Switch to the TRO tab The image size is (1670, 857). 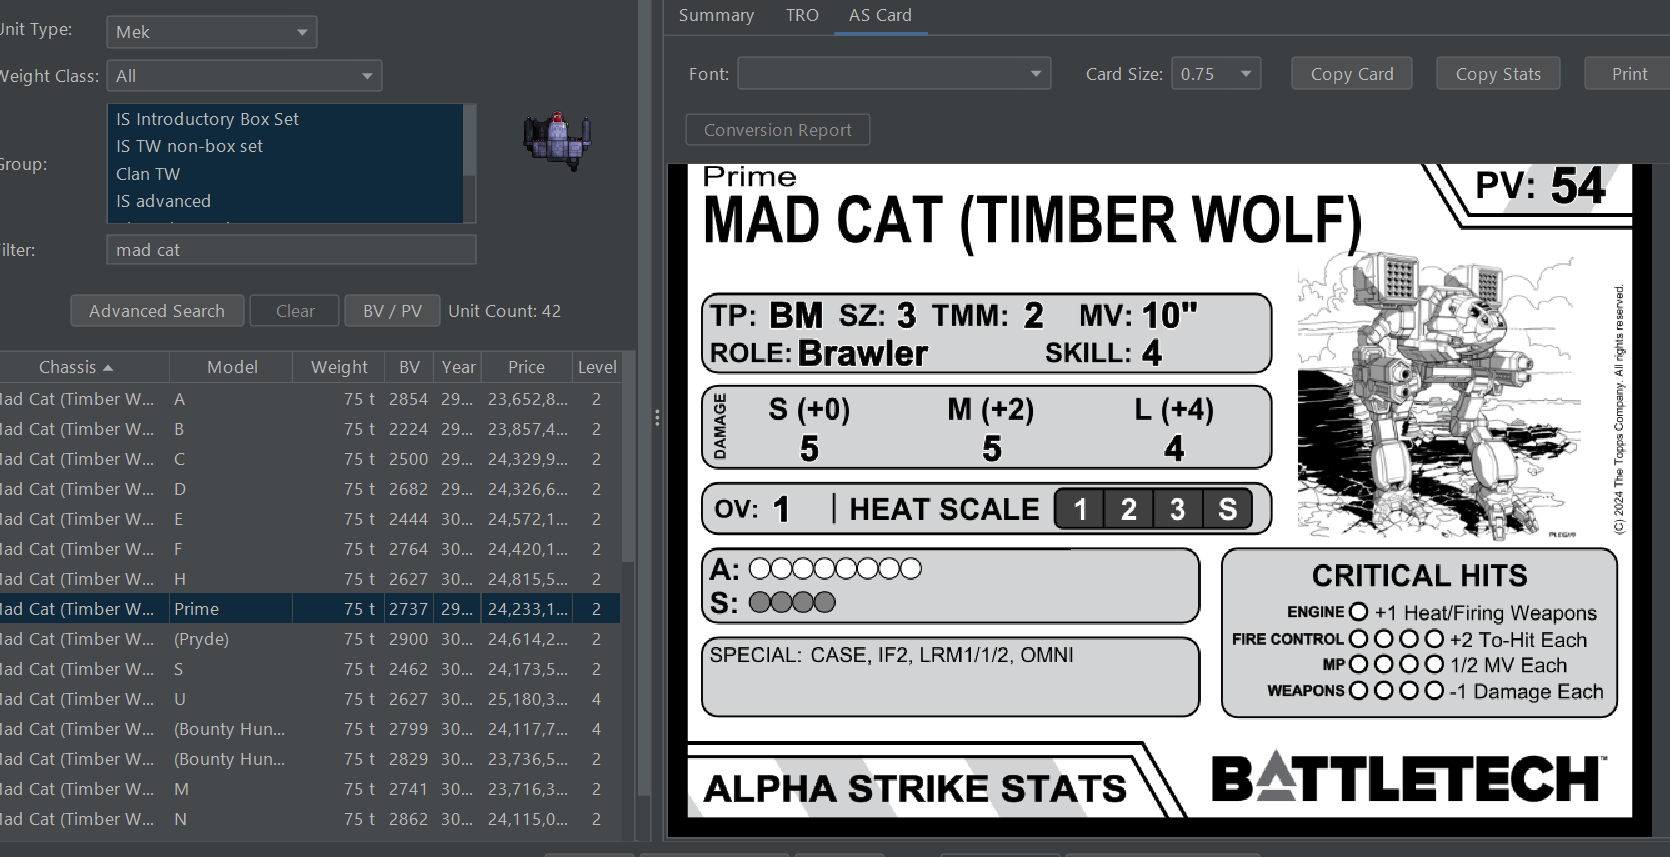pos(802,15)
